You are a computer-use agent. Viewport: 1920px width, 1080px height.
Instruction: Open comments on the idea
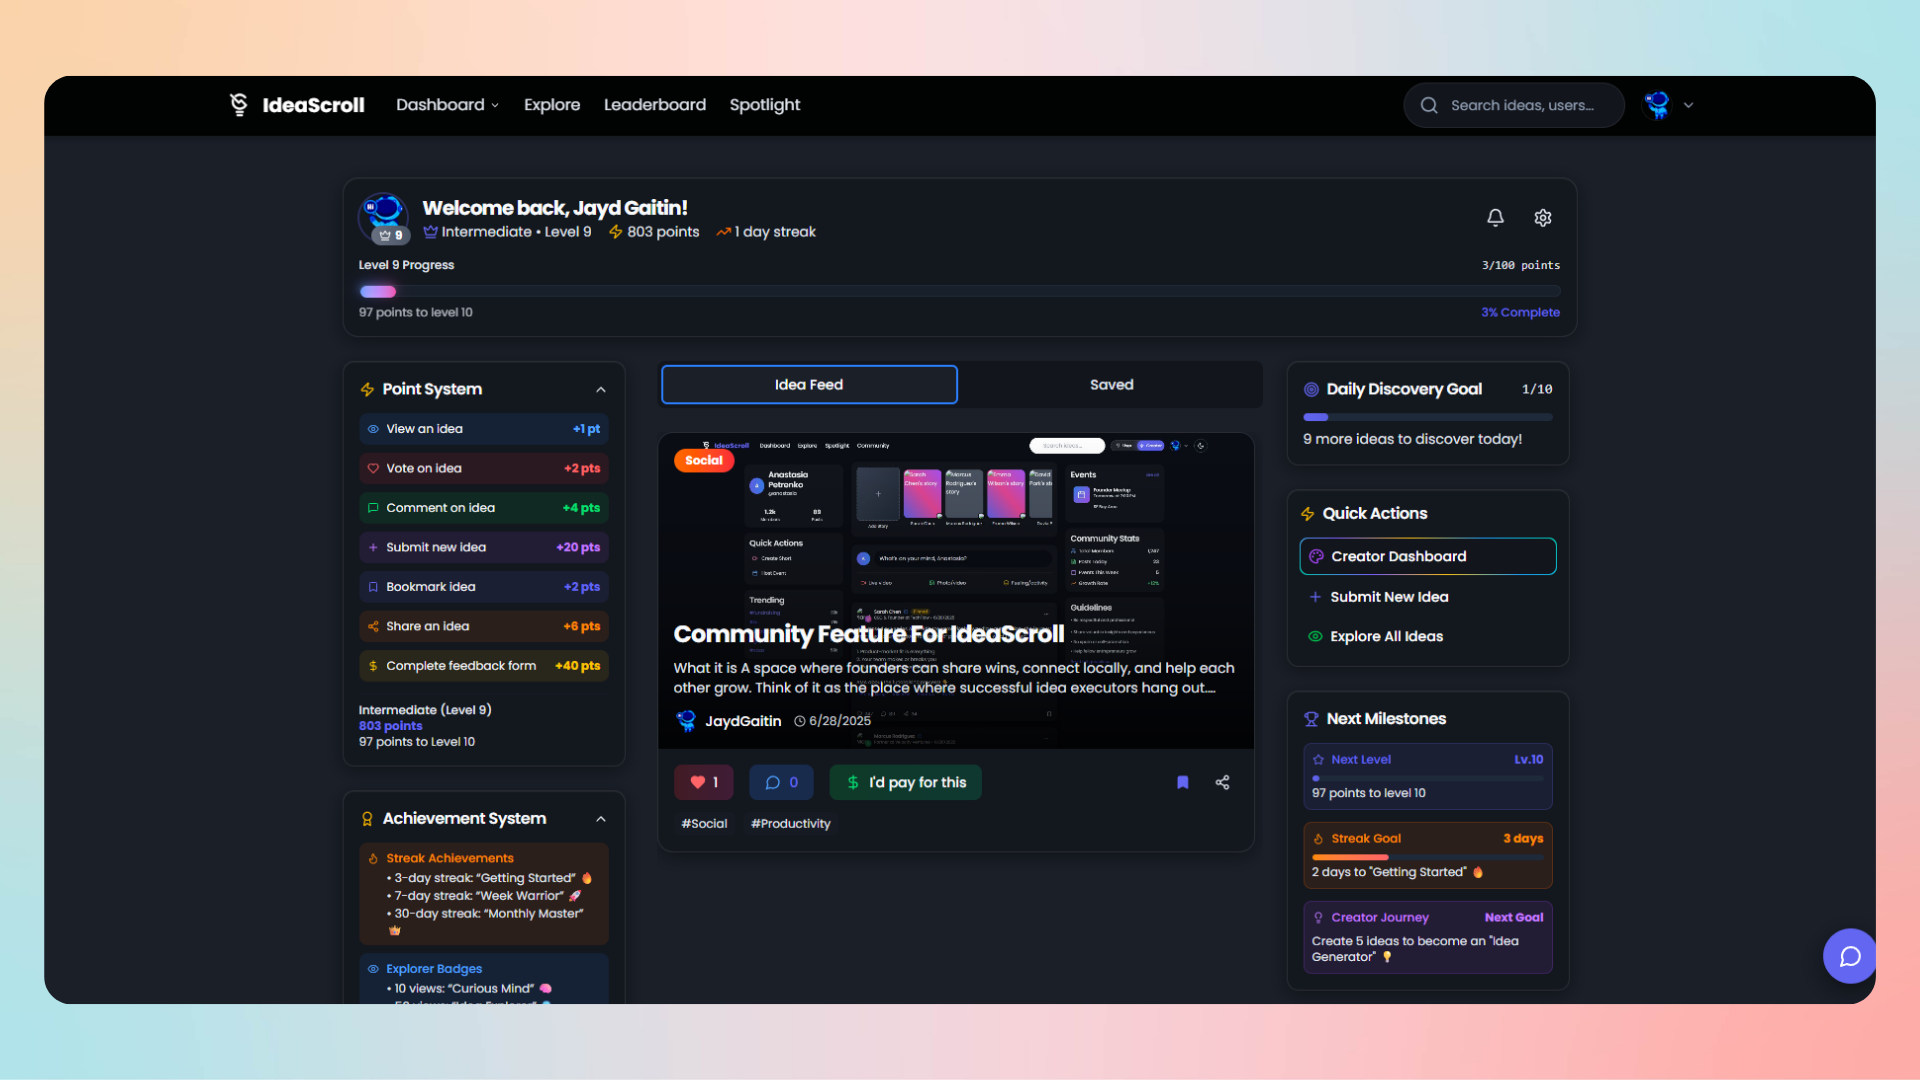[x=781, y=782]
